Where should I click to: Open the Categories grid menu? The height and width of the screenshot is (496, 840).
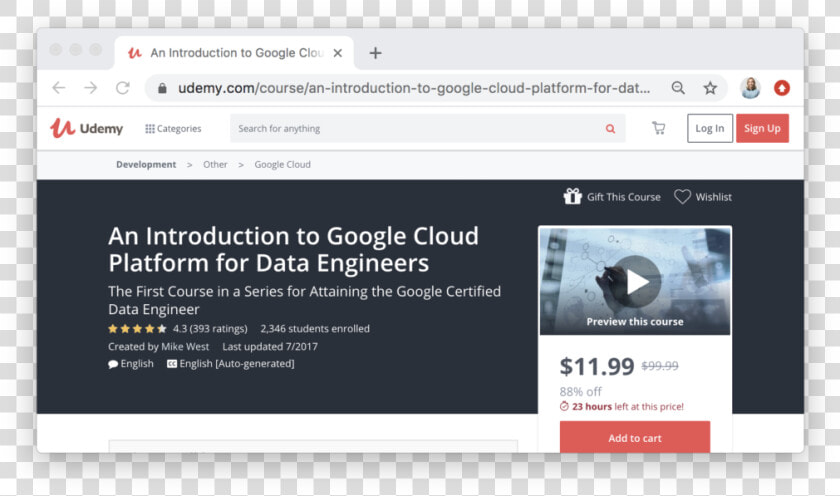coord(173,129)
